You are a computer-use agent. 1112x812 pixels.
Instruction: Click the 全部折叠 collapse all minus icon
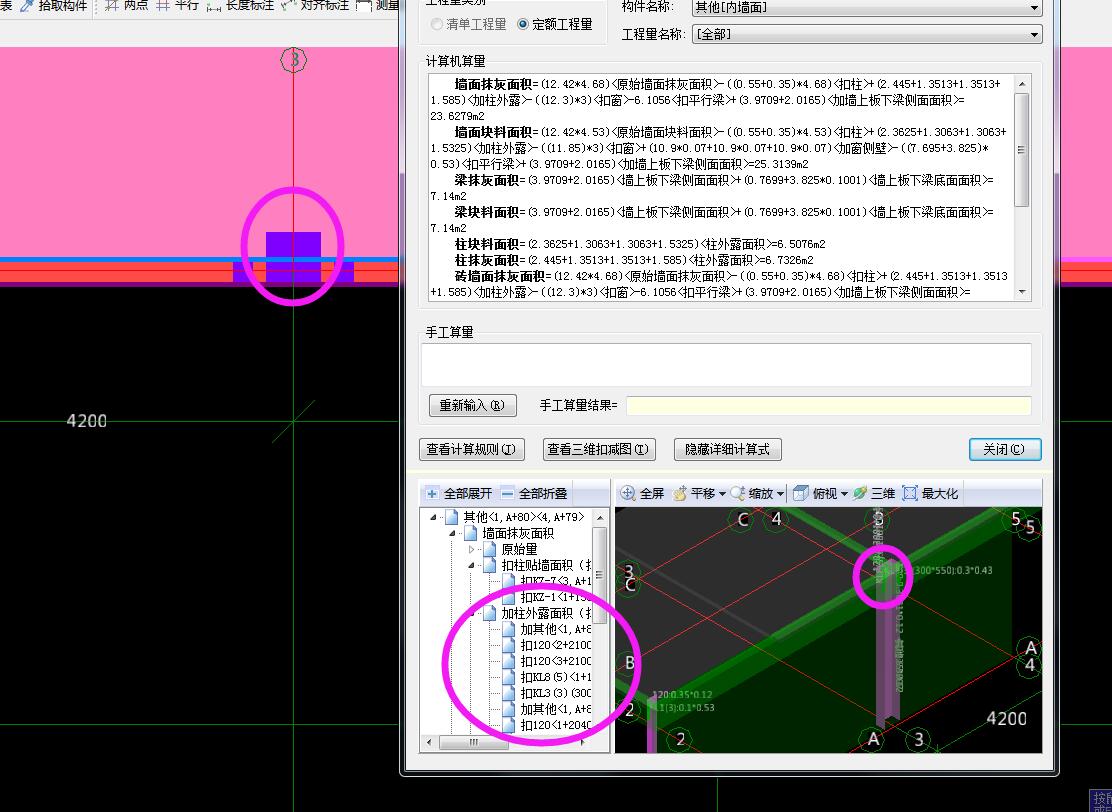click(x=507, y=494)
